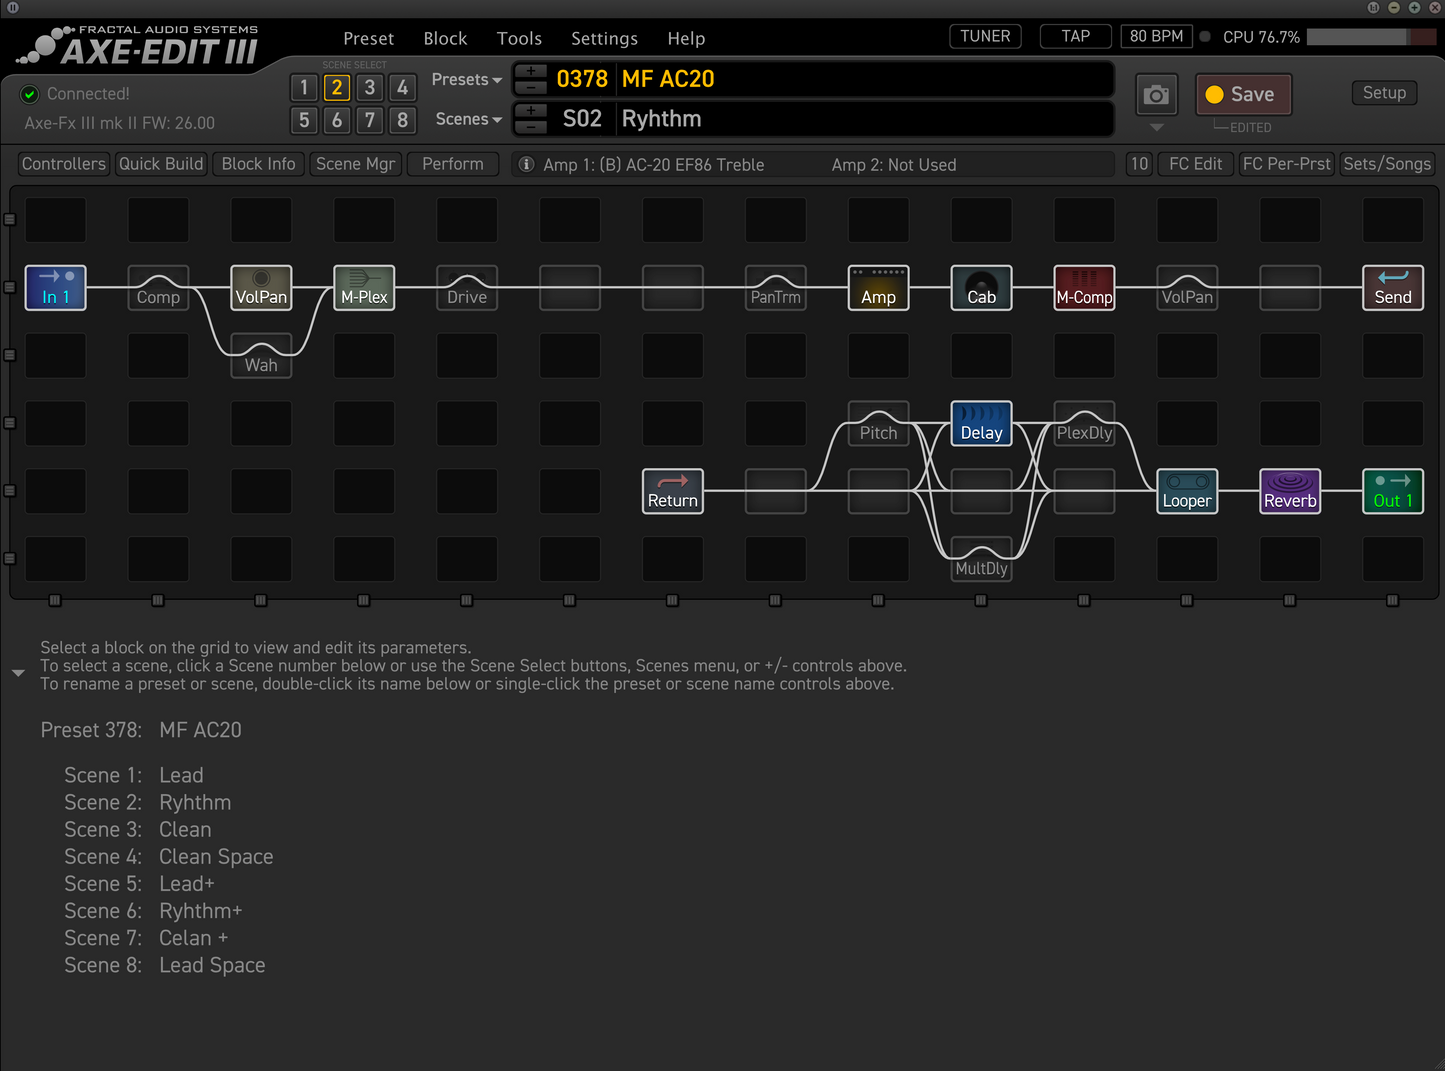The image size is (1445, 1071).
Task: Open FC Per-Prst
Action: [x=1286, y=164]
